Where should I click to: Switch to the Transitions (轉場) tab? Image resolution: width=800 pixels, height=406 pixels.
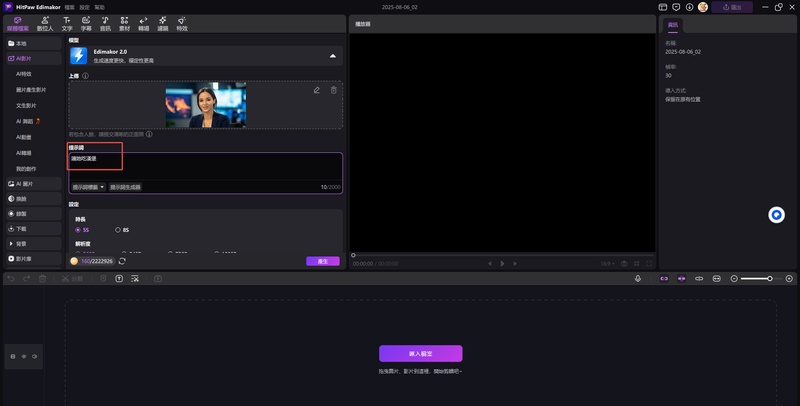143,24
